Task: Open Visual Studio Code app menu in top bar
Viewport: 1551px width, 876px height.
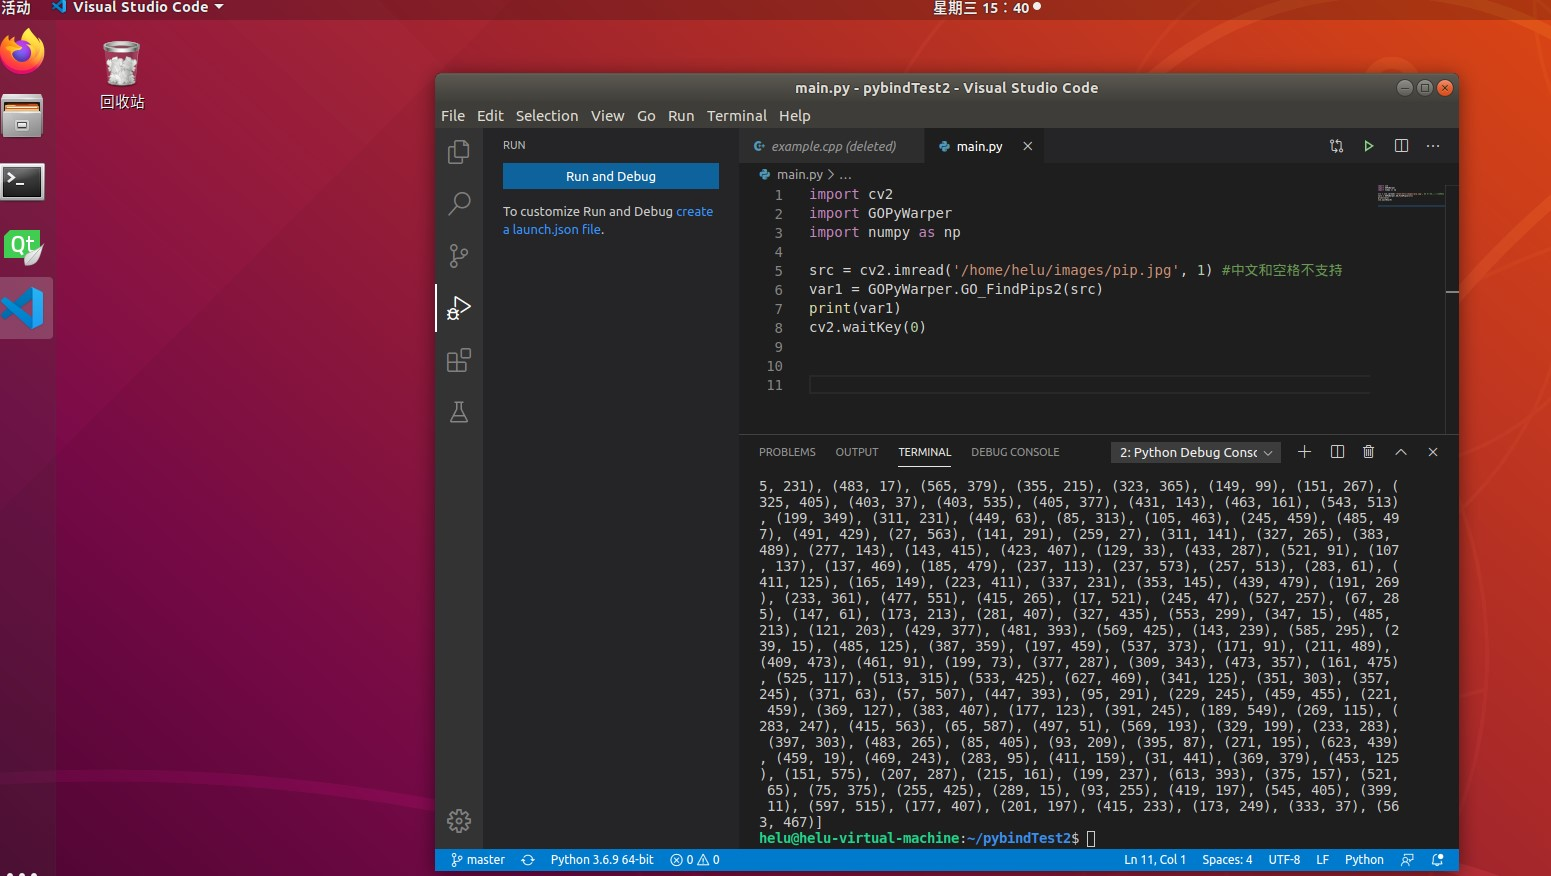Action: pos(140,8)
